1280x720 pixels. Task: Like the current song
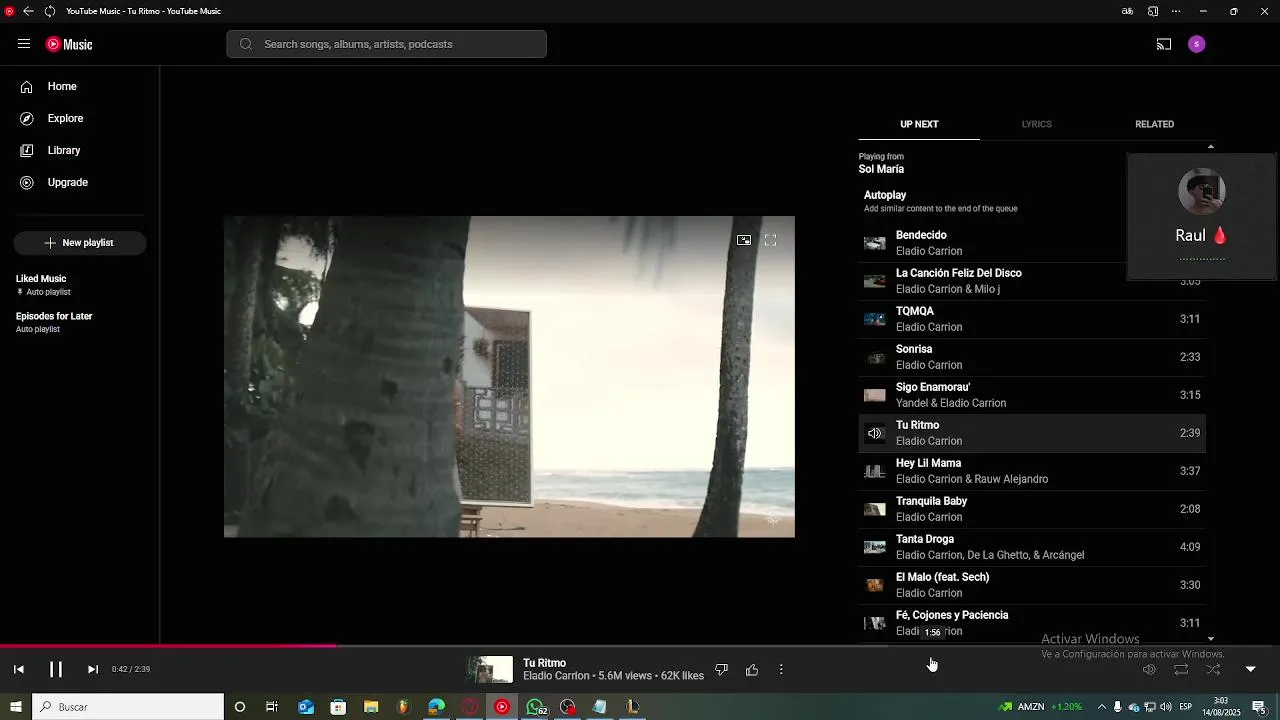coord(752,670)
